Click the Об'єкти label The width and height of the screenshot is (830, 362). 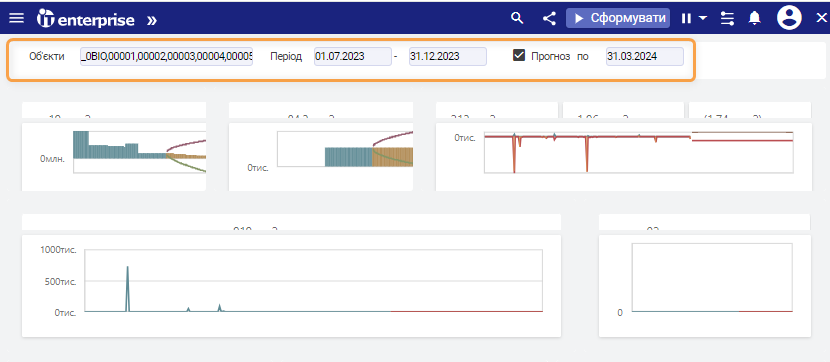click(47, 57)
